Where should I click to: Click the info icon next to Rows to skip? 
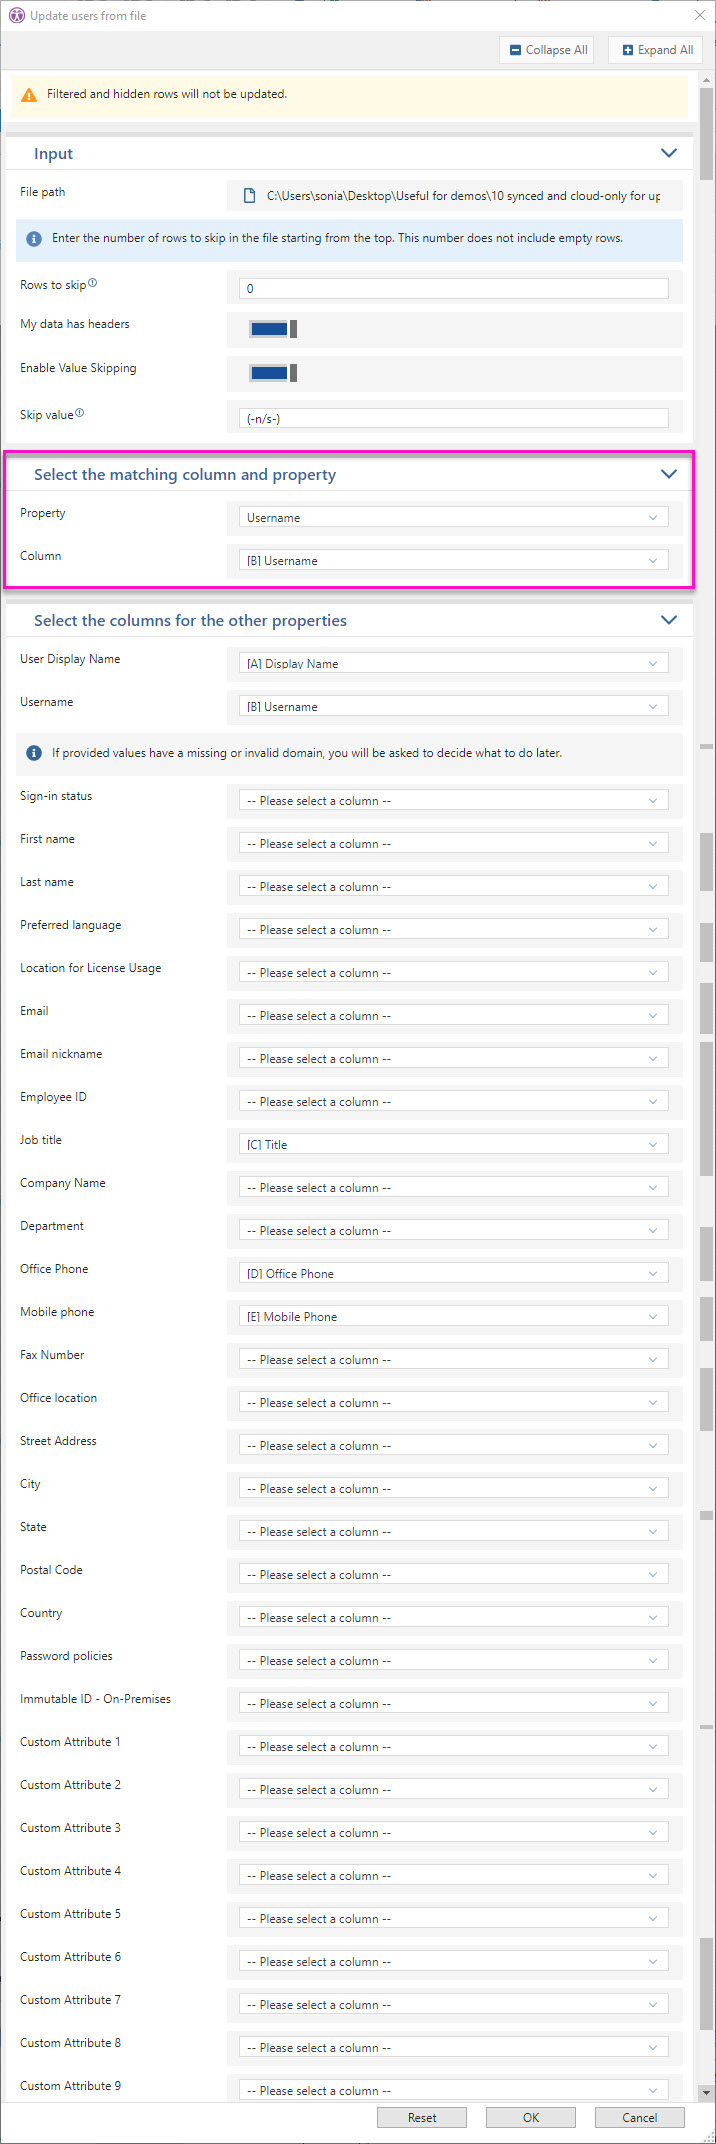93,283
